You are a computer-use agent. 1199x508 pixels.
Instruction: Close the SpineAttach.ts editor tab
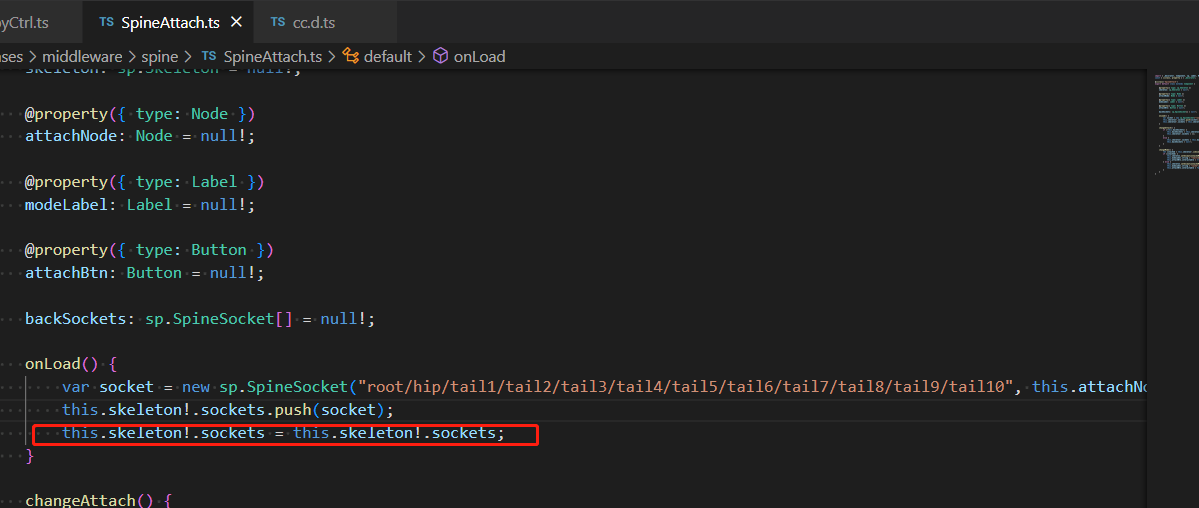236,22
